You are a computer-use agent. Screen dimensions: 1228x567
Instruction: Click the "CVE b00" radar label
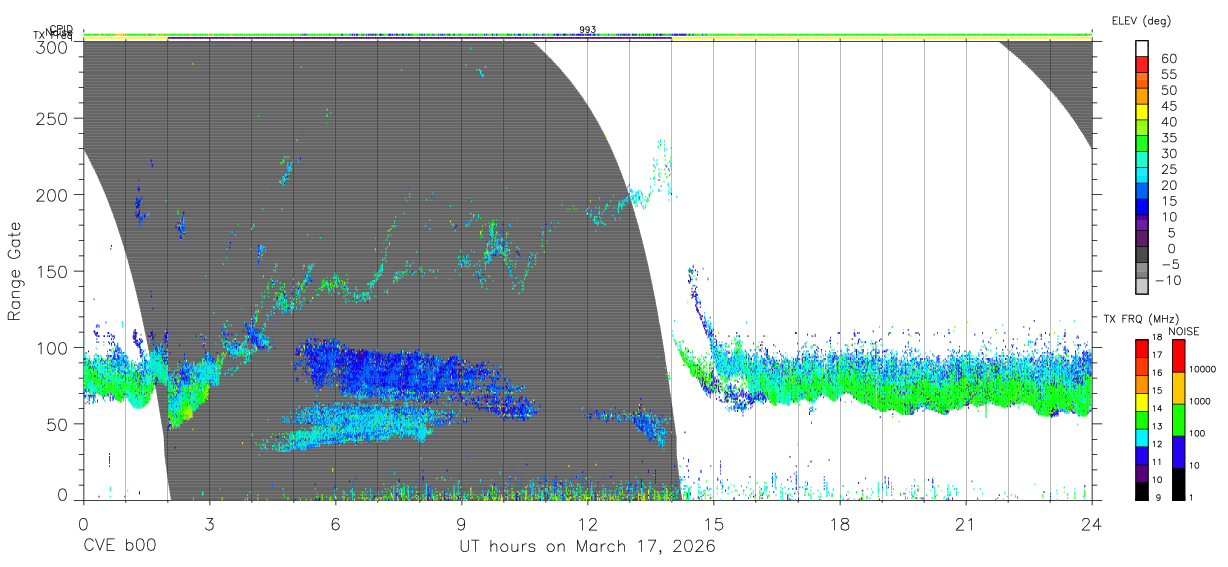(x=119, y=547)
